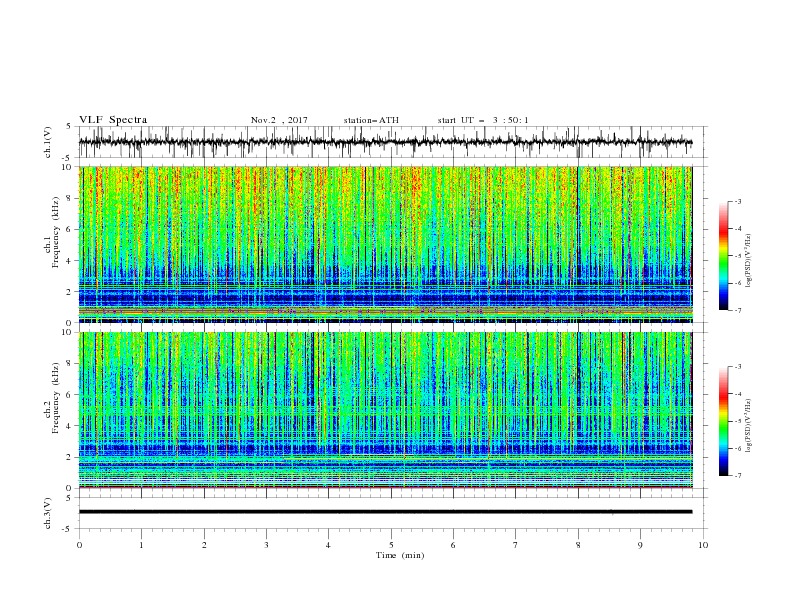Click the ch.3 flat waveform trace
The height and width of the screenshot is (612, 792).
385,512
